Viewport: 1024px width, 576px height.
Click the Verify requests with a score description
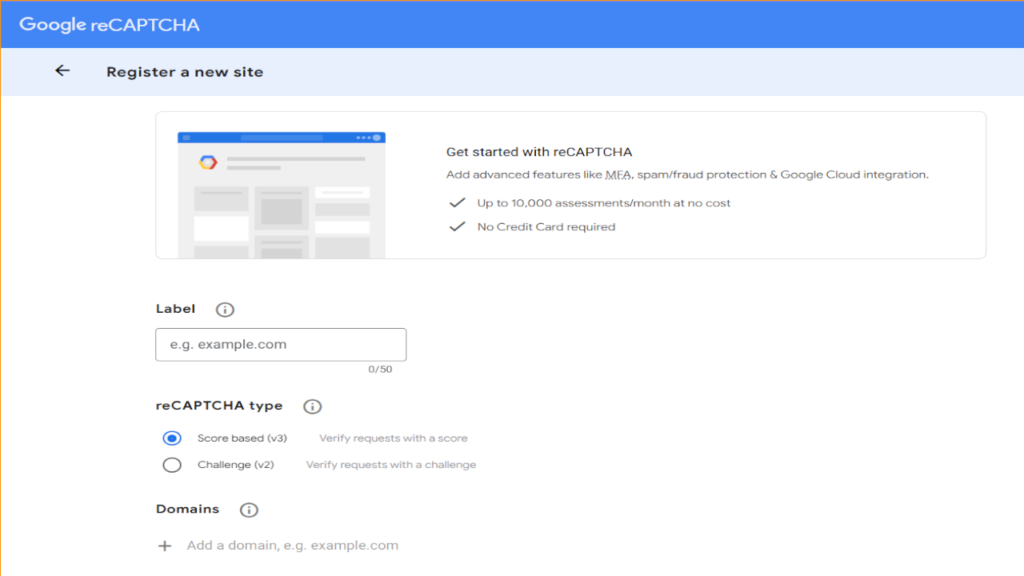pos(393,438)
